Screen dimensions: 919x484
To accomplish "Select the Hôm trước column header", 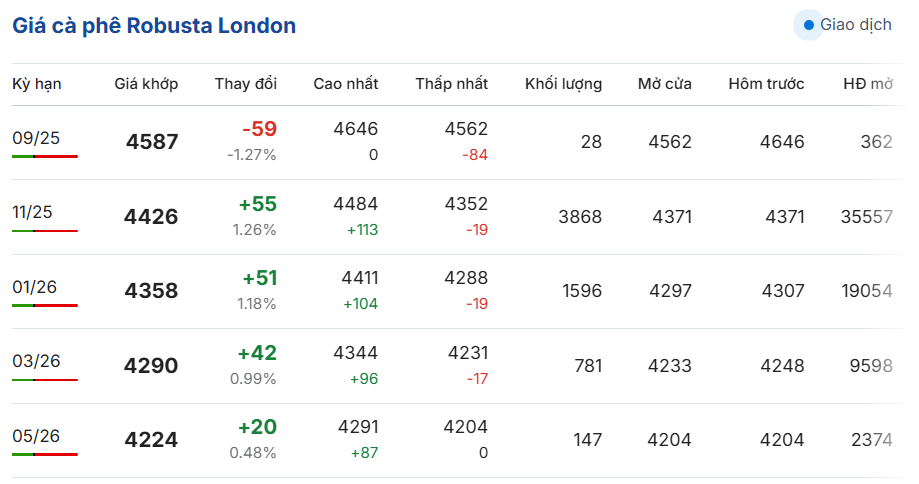I will click(x=766, y=84).
